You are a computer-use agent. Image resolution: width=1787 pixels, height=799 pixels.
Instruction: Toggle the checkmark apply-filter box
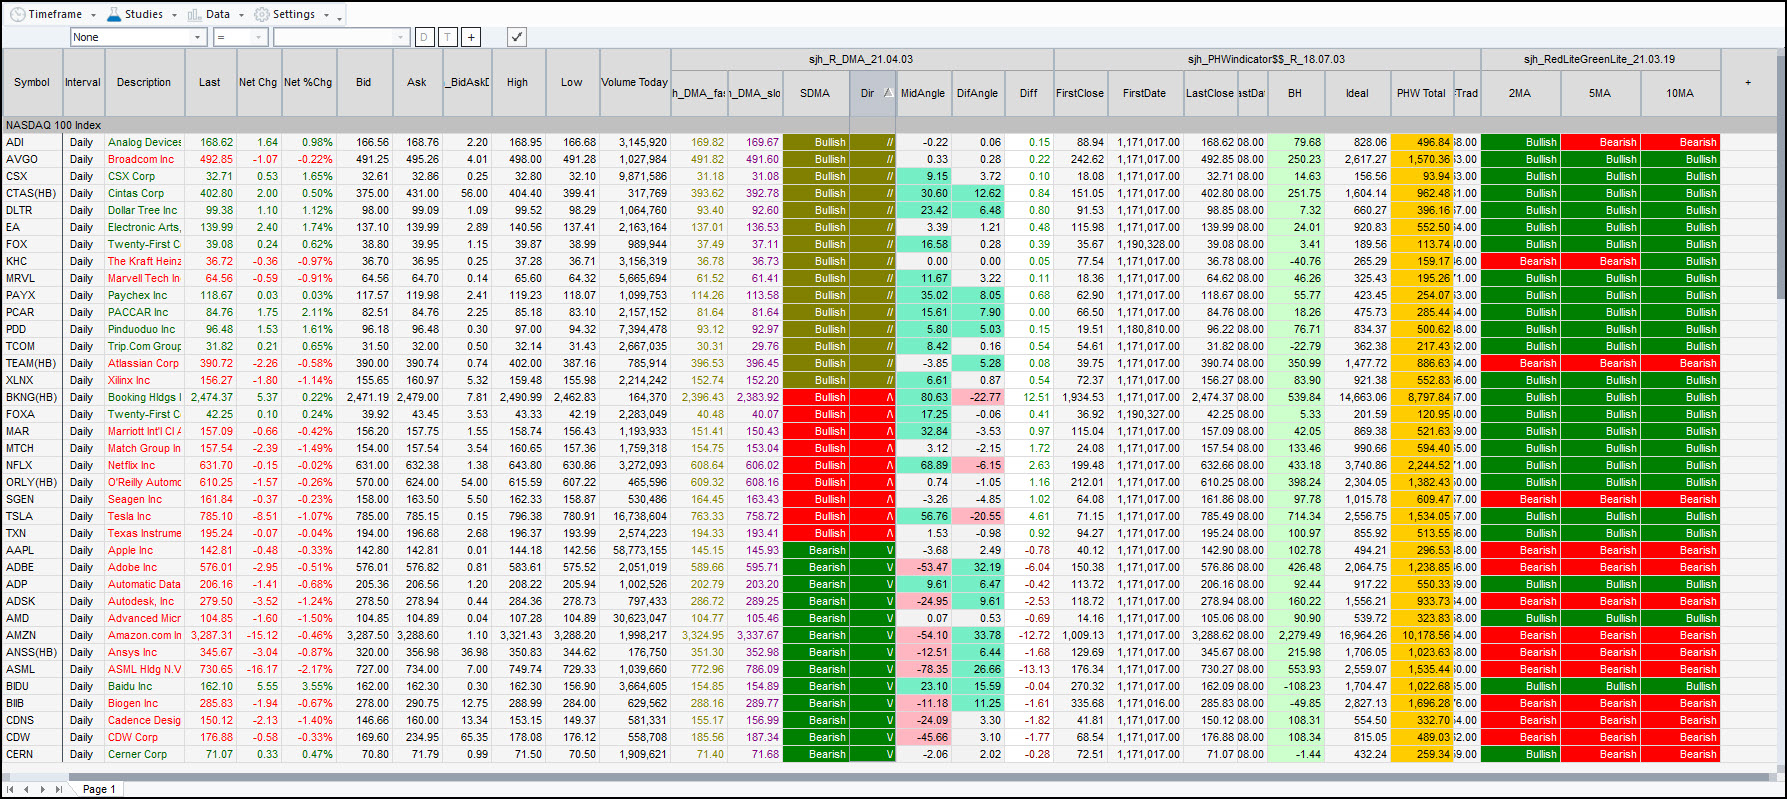click(x=516, y=37)
